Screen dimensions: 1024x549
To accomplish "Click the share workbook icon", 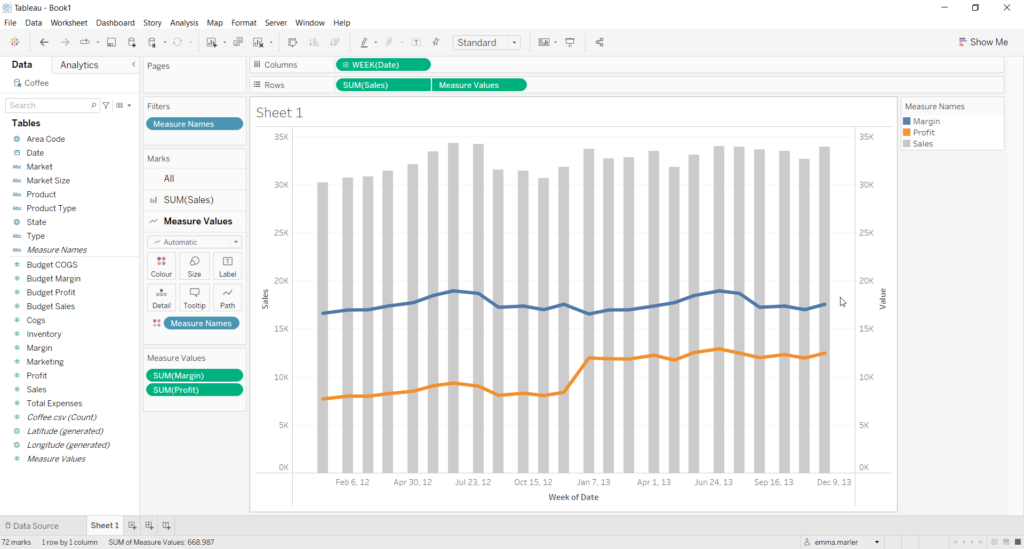I will pyautogui.click(x=600, y=42).
